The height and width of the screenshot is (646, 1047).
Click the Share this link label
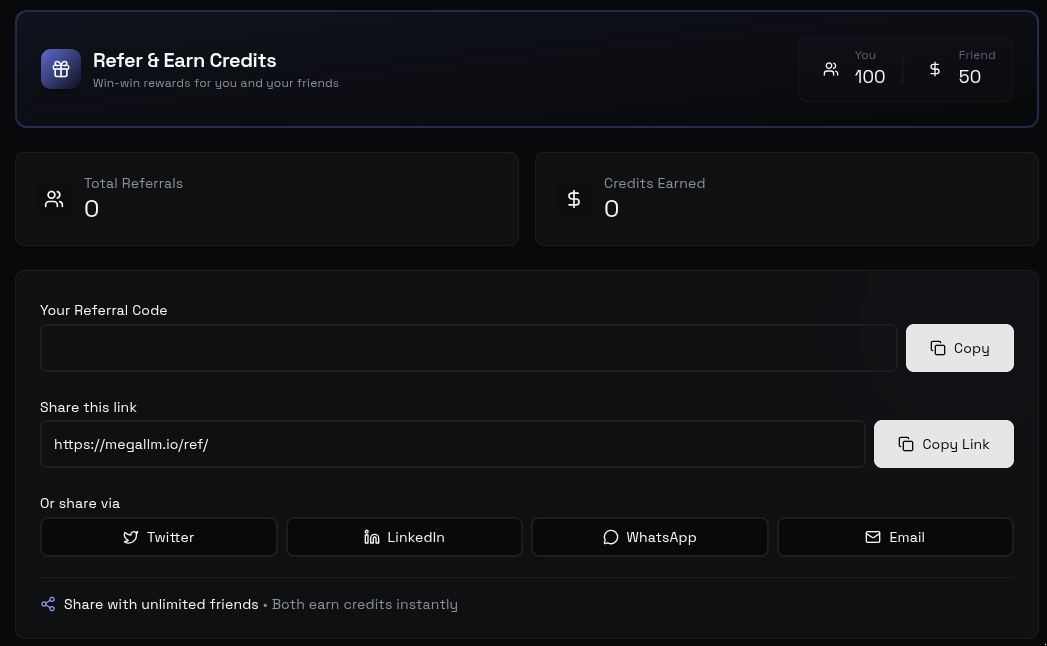[x=88, y=407]
